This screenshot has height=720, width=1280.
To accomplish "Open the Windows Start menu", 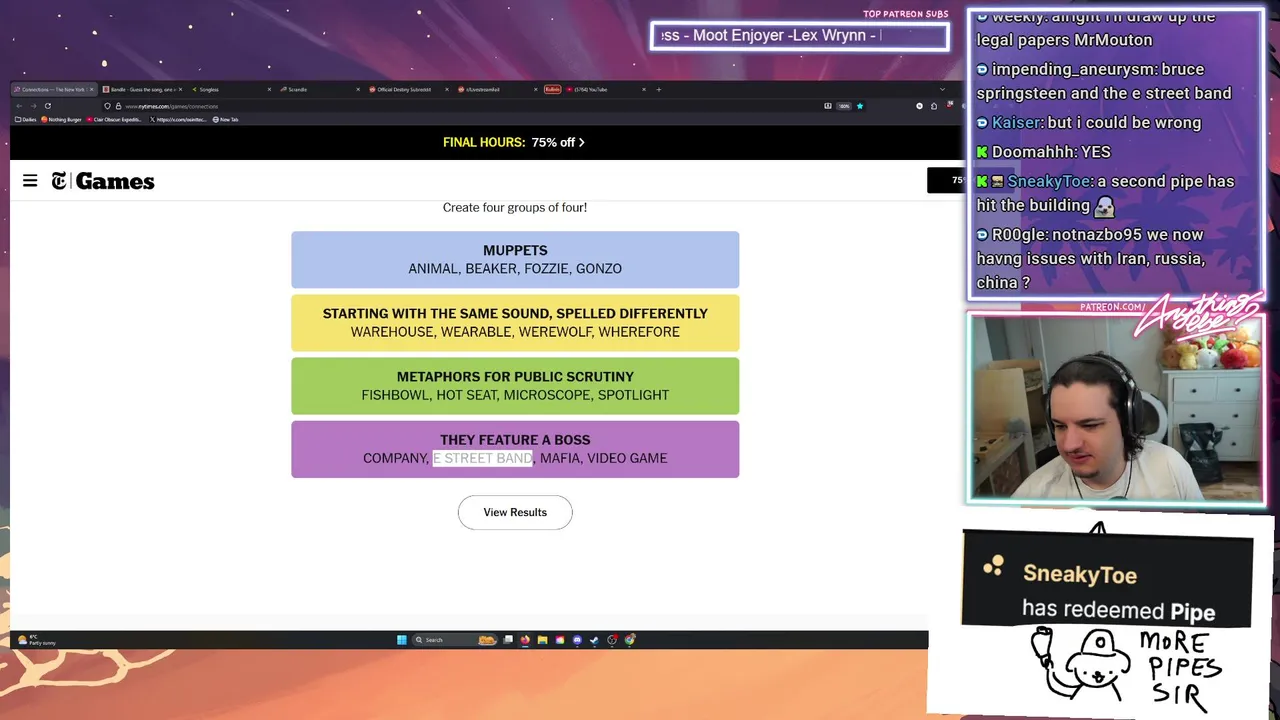I will click(x=402, y=640).
